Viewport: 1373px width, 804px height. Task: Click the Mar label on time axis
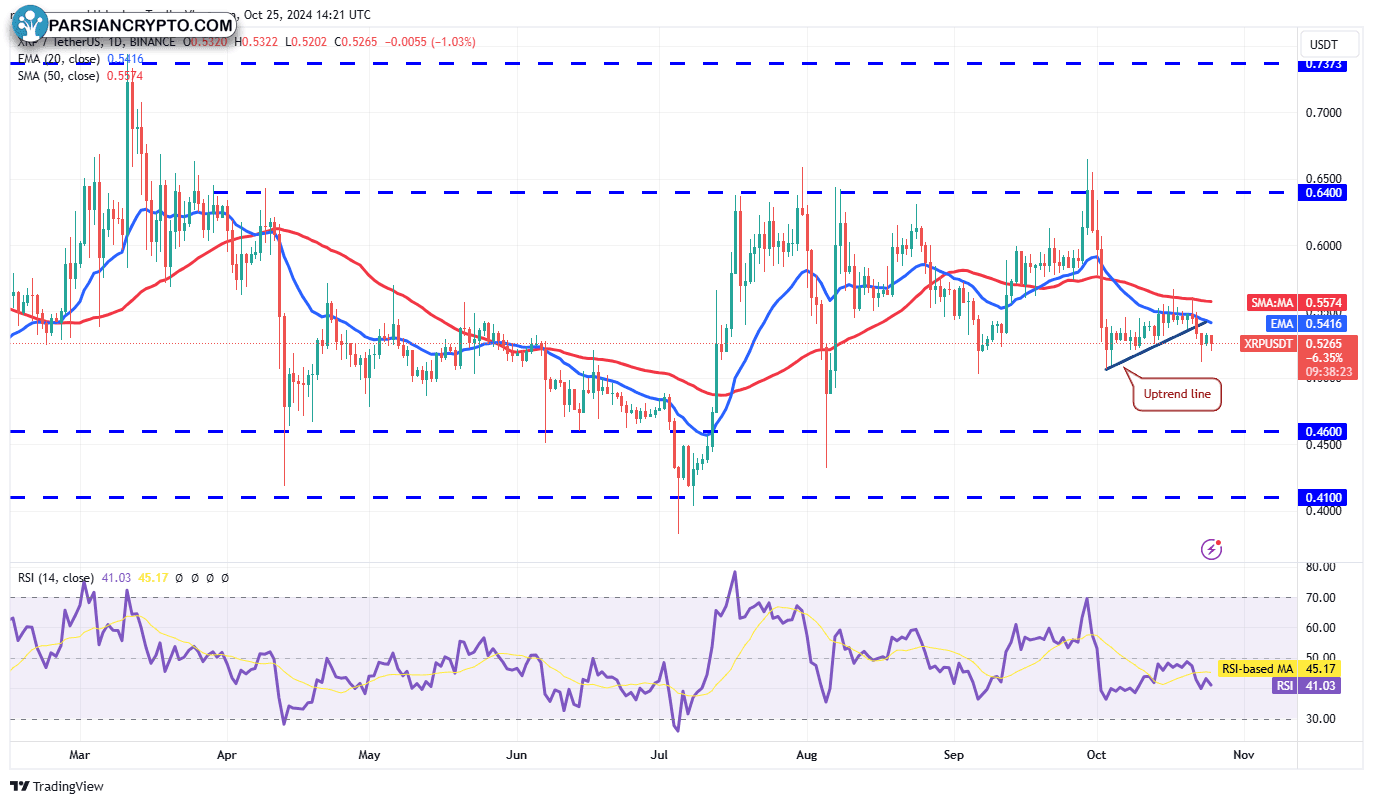pos(81,756)
